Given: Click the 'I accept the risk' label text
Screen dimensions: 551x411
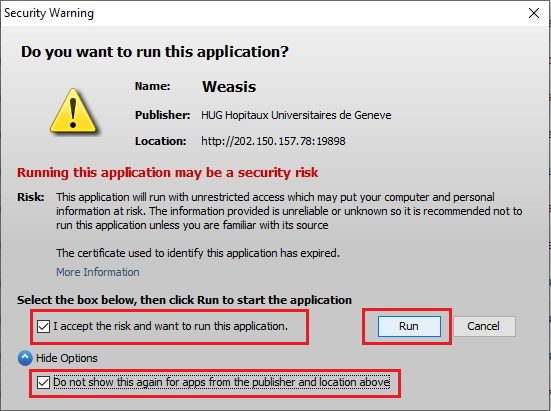Looking at the screenshot, I should (x=170, y=326).
